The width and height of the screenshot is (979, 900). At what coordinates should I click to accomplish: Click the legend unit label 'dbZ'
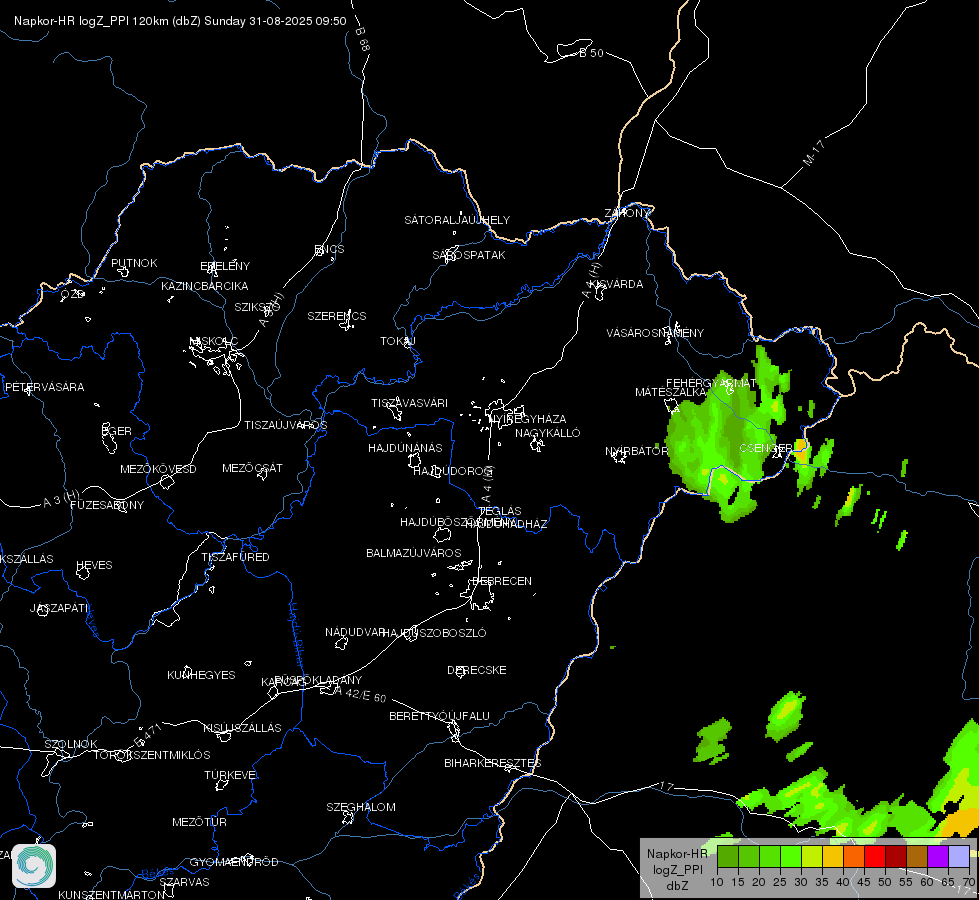(x=677, y=886)
